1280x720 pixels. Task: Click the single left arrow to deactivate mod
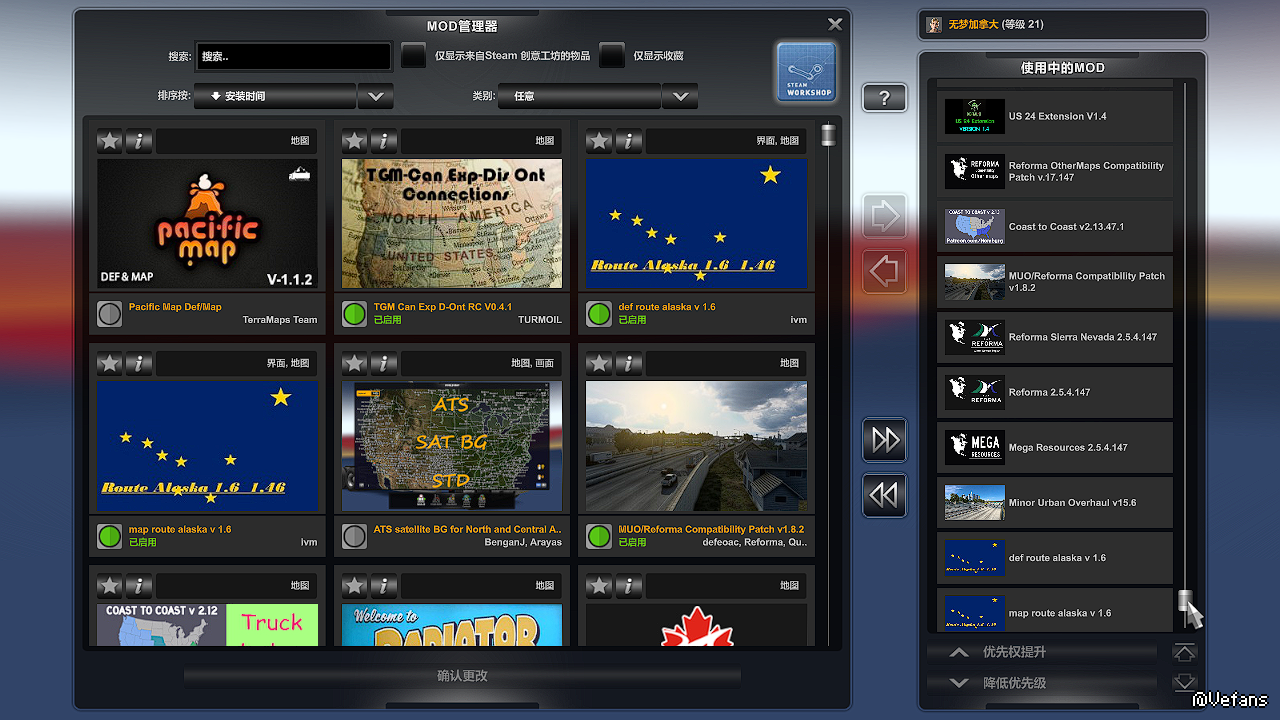[885, 271]
